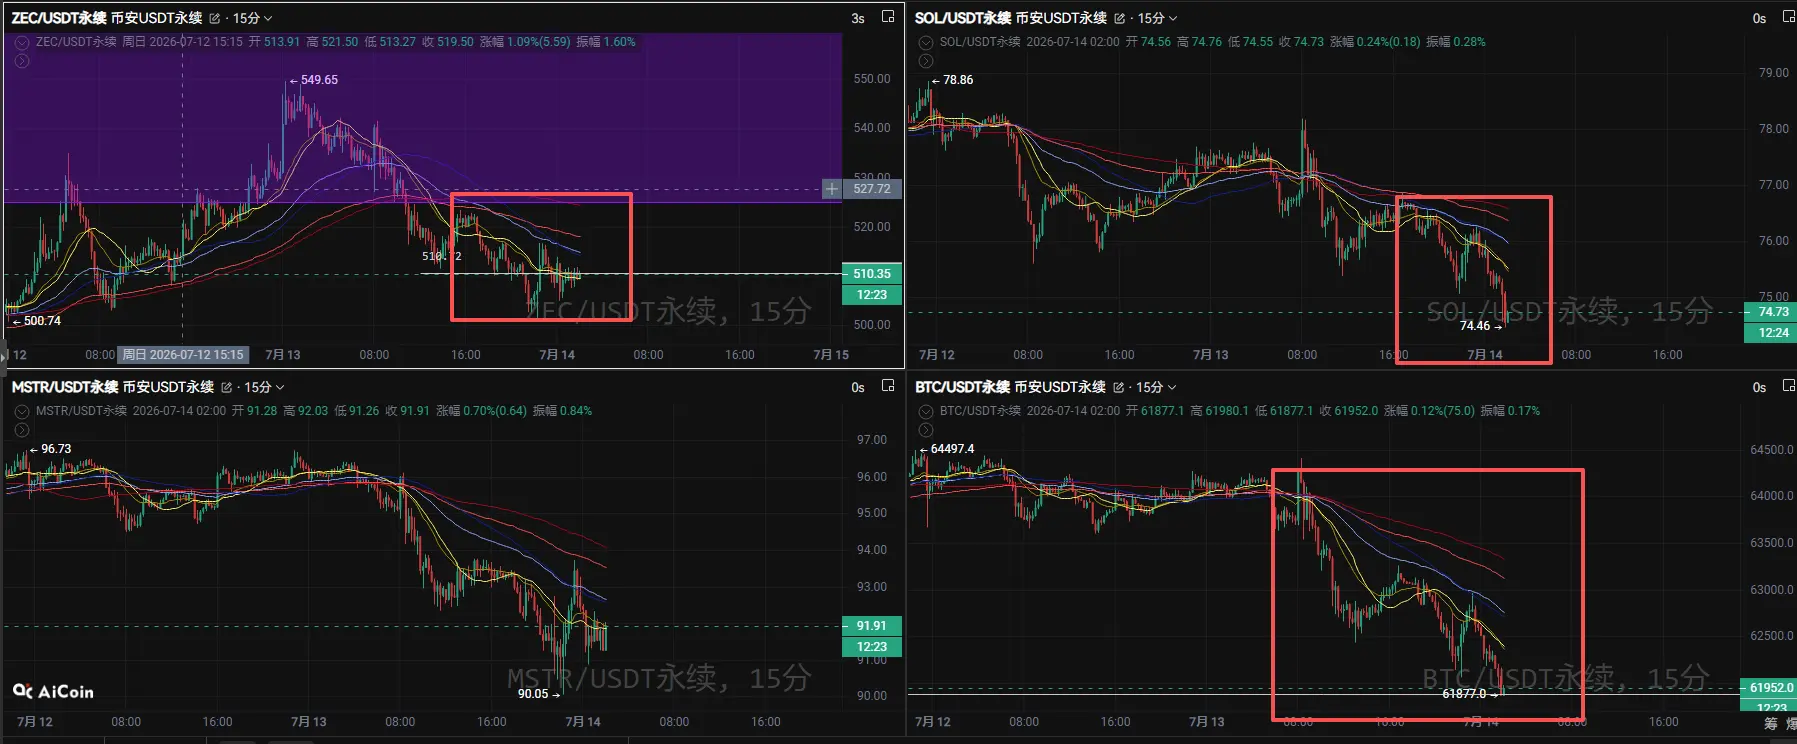Expand MSTR/USDT indicators with circled right arrow
This screenshot has height=744, width=1797.
click(x=22, y=430)
